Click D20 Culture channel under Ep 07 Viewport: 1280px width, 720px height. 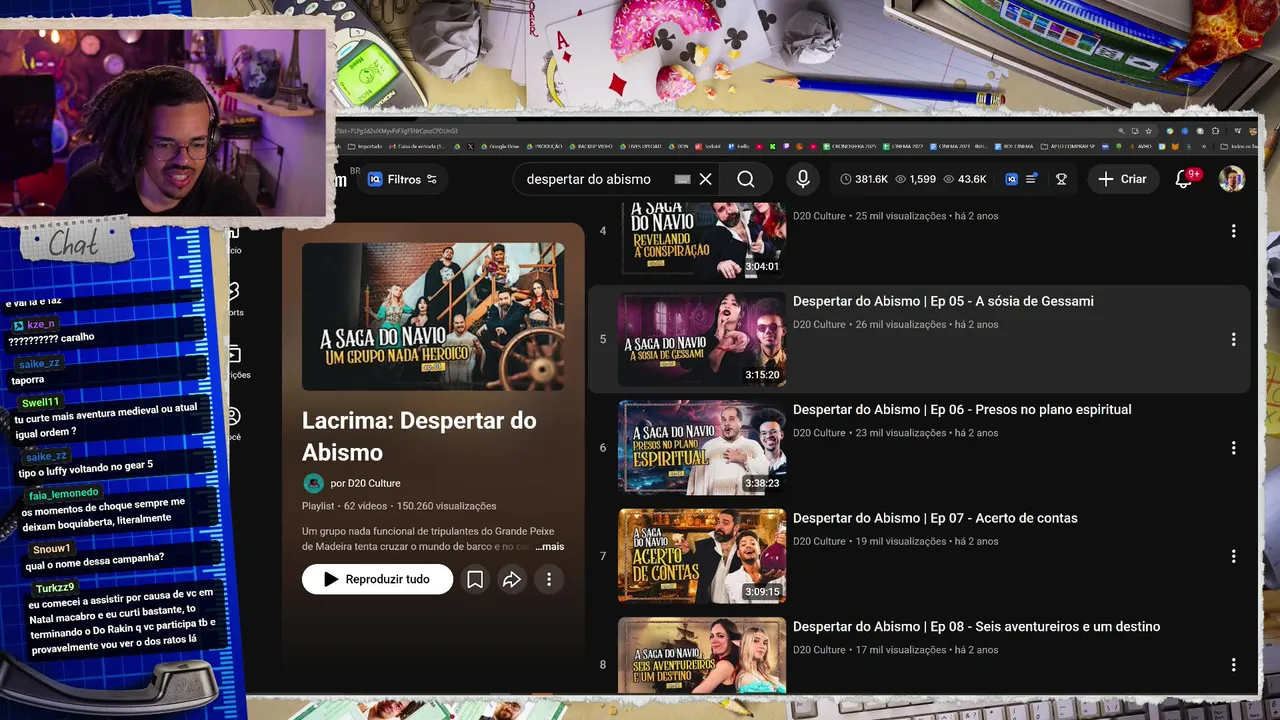819,541
